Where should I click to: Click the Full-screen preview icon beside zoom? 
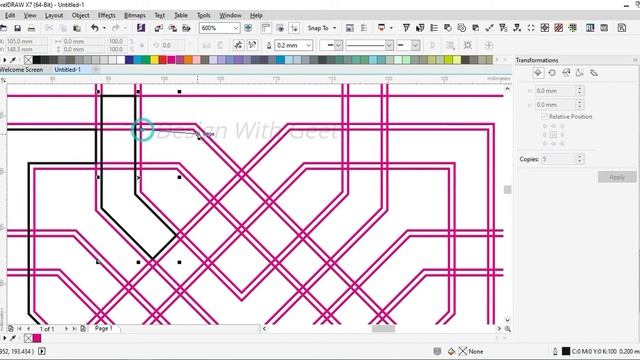click(248, 28)
